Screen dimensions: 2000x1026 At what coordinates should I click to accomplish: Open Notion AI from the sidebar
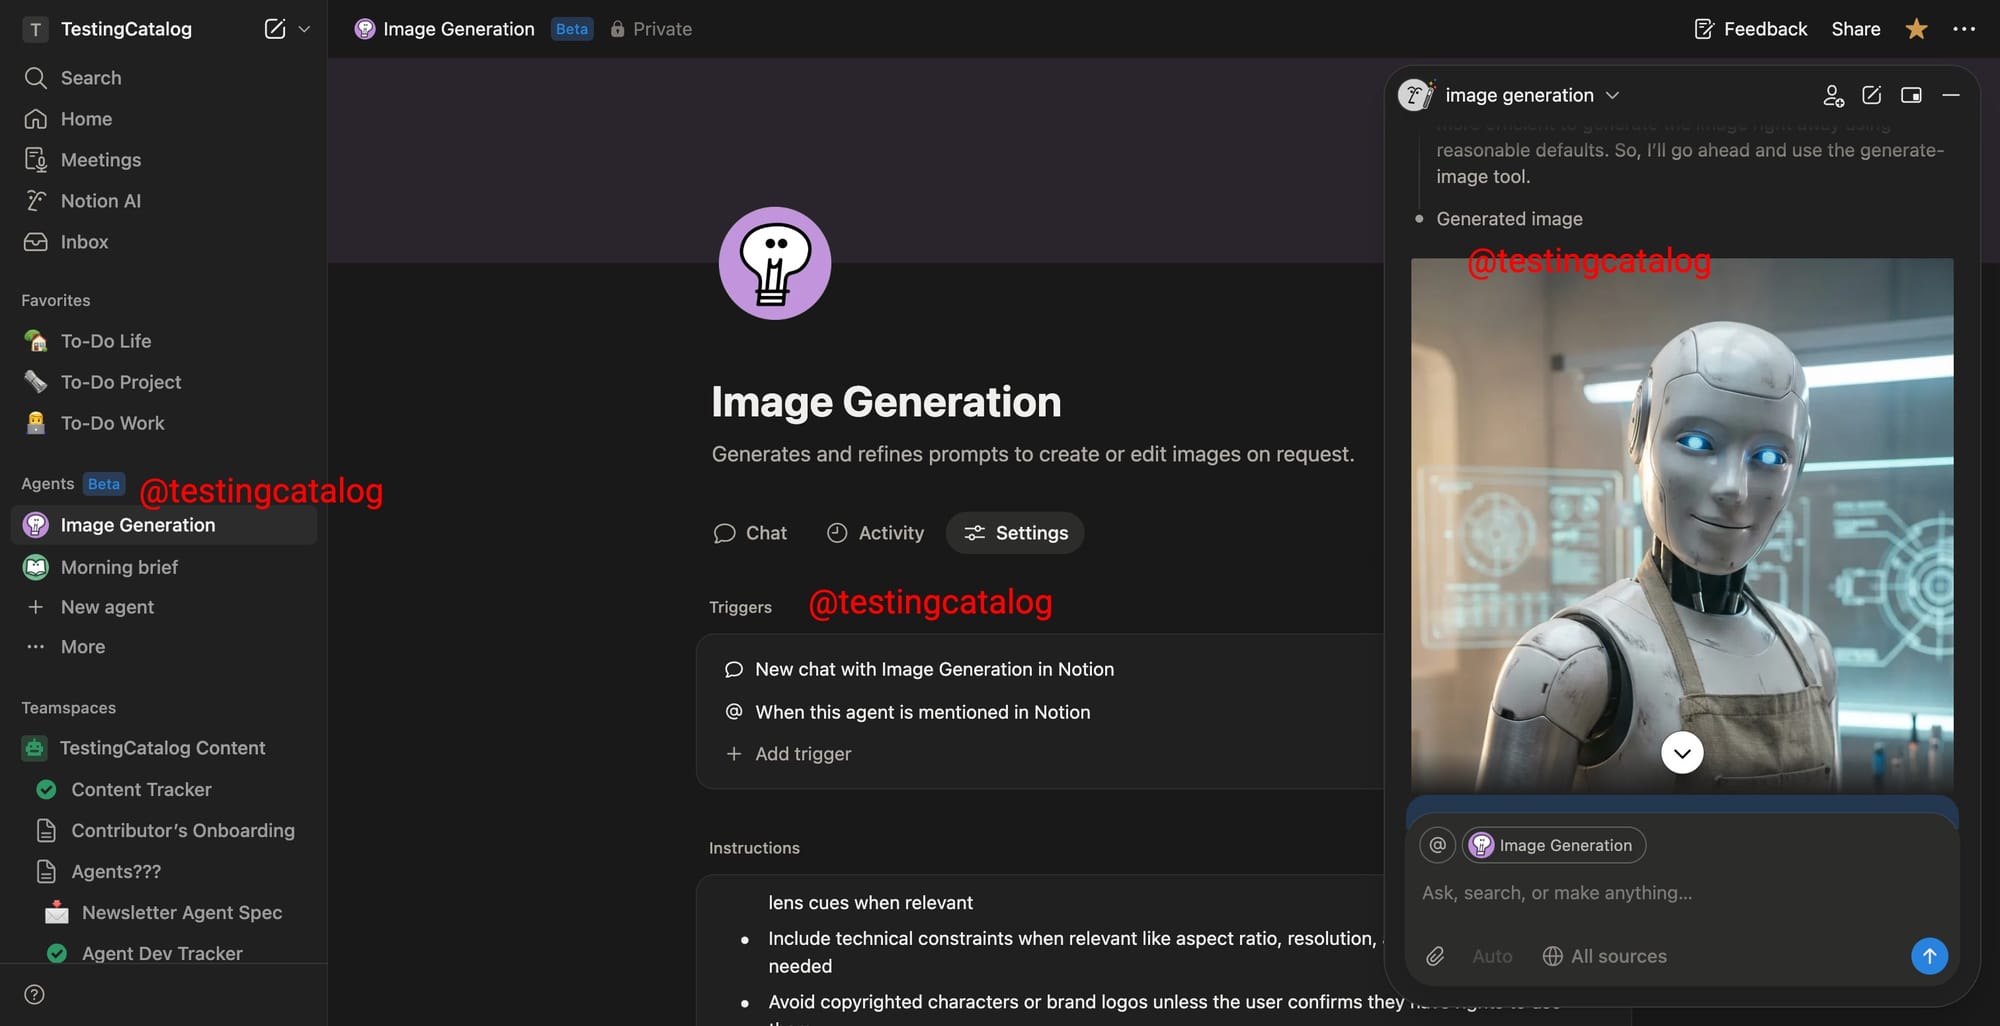click(100, 200)
